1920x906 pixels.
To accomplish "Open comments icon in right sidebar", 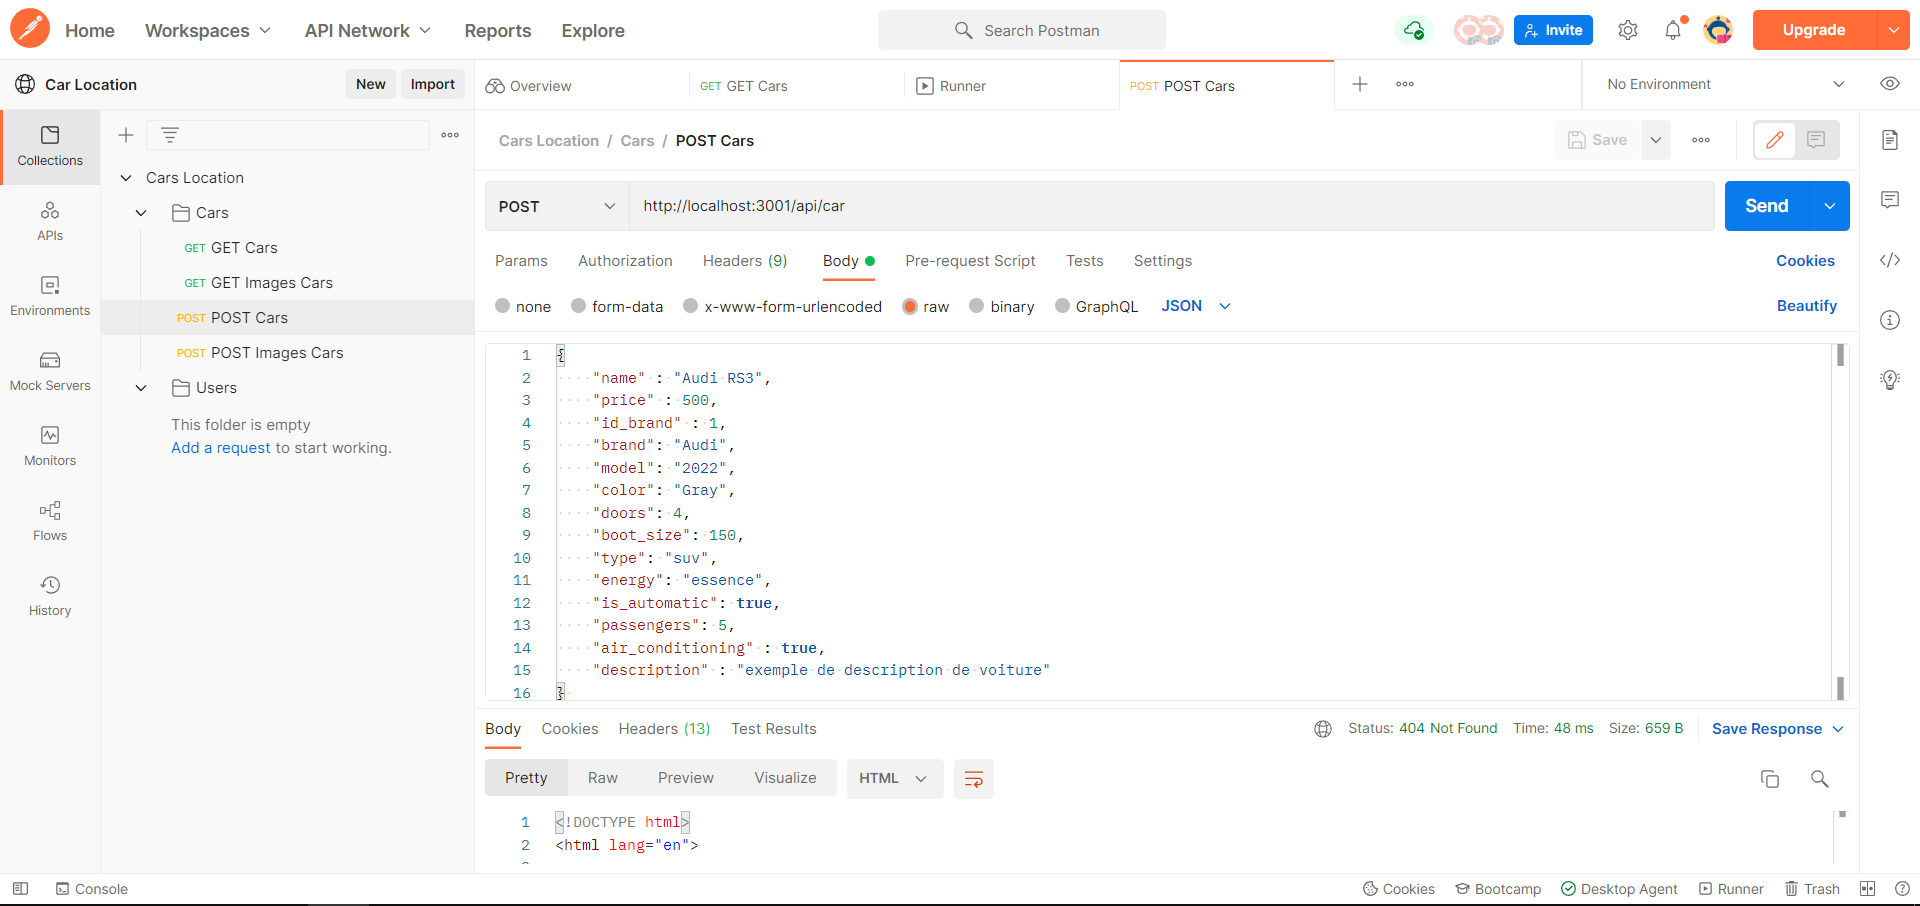I will (1890, 200).
